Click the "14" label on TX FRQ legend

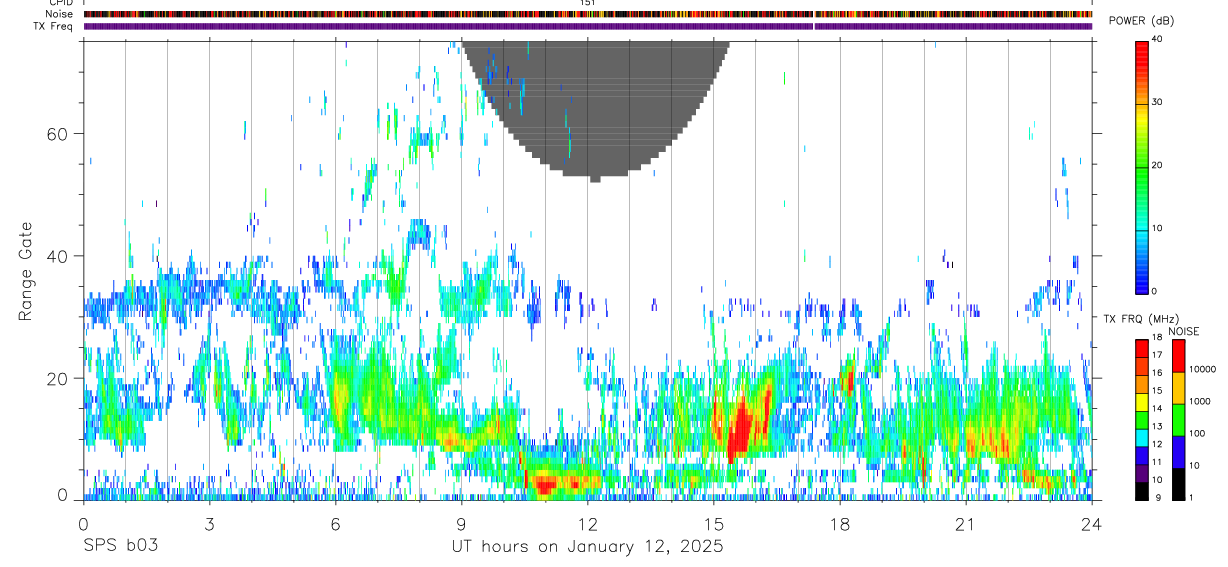(x=1157, y=408)
